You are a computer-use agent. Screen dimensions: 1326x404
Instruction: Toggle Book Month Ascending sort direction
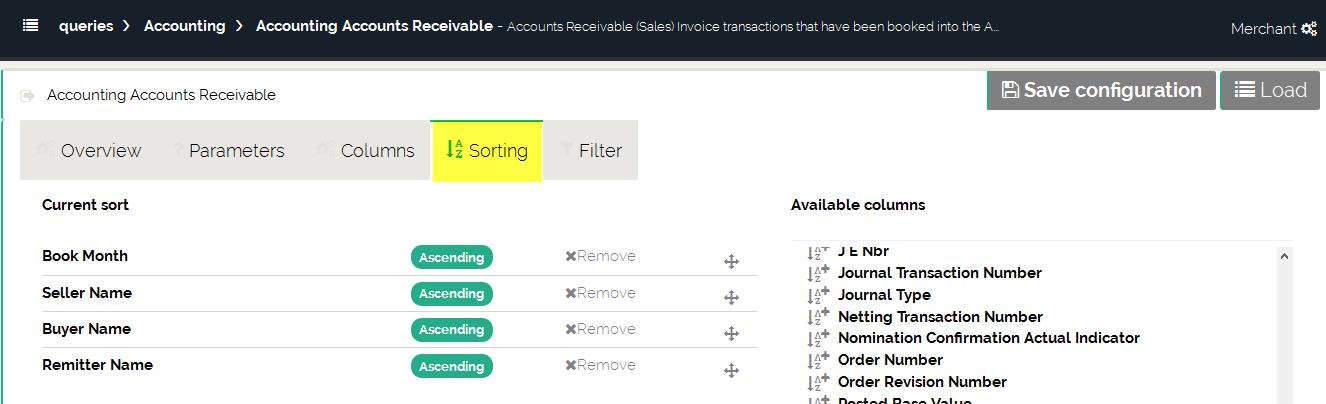451,257
